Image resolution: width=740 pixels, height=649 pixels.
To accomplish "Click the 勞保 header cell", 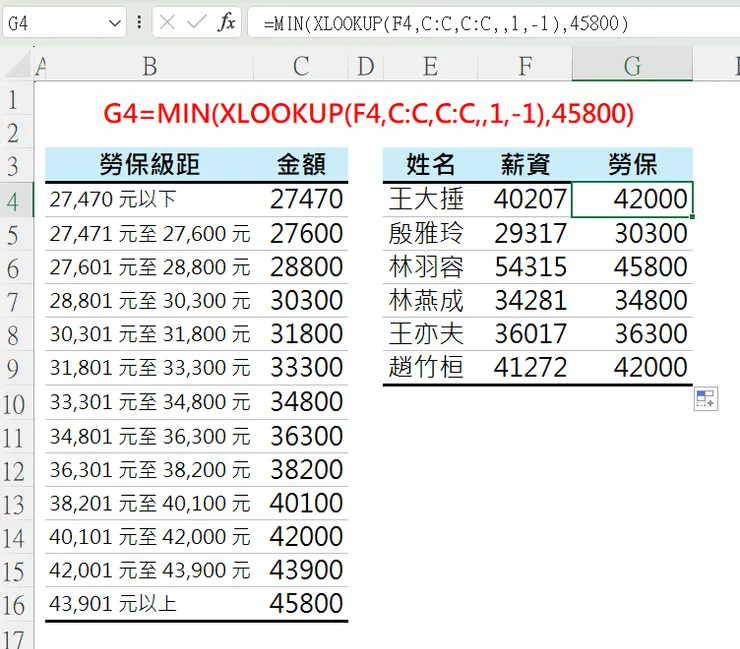I will point(632,165).
